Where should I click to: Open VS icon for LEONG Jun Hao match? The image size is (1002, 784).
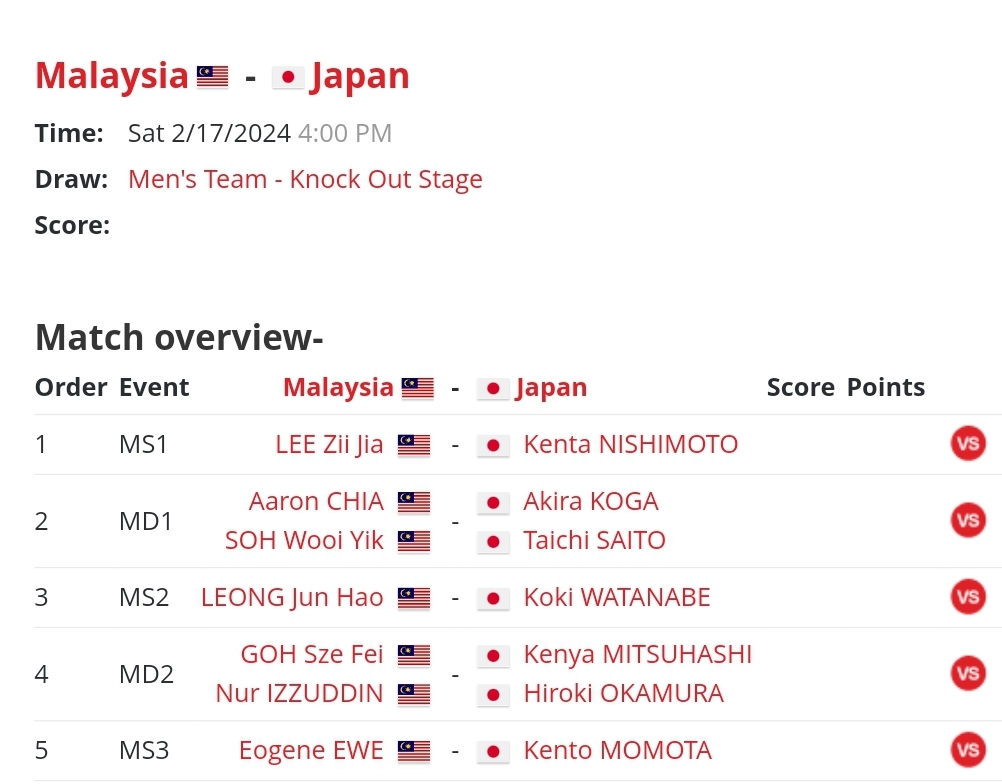click(x=968, y=597)
